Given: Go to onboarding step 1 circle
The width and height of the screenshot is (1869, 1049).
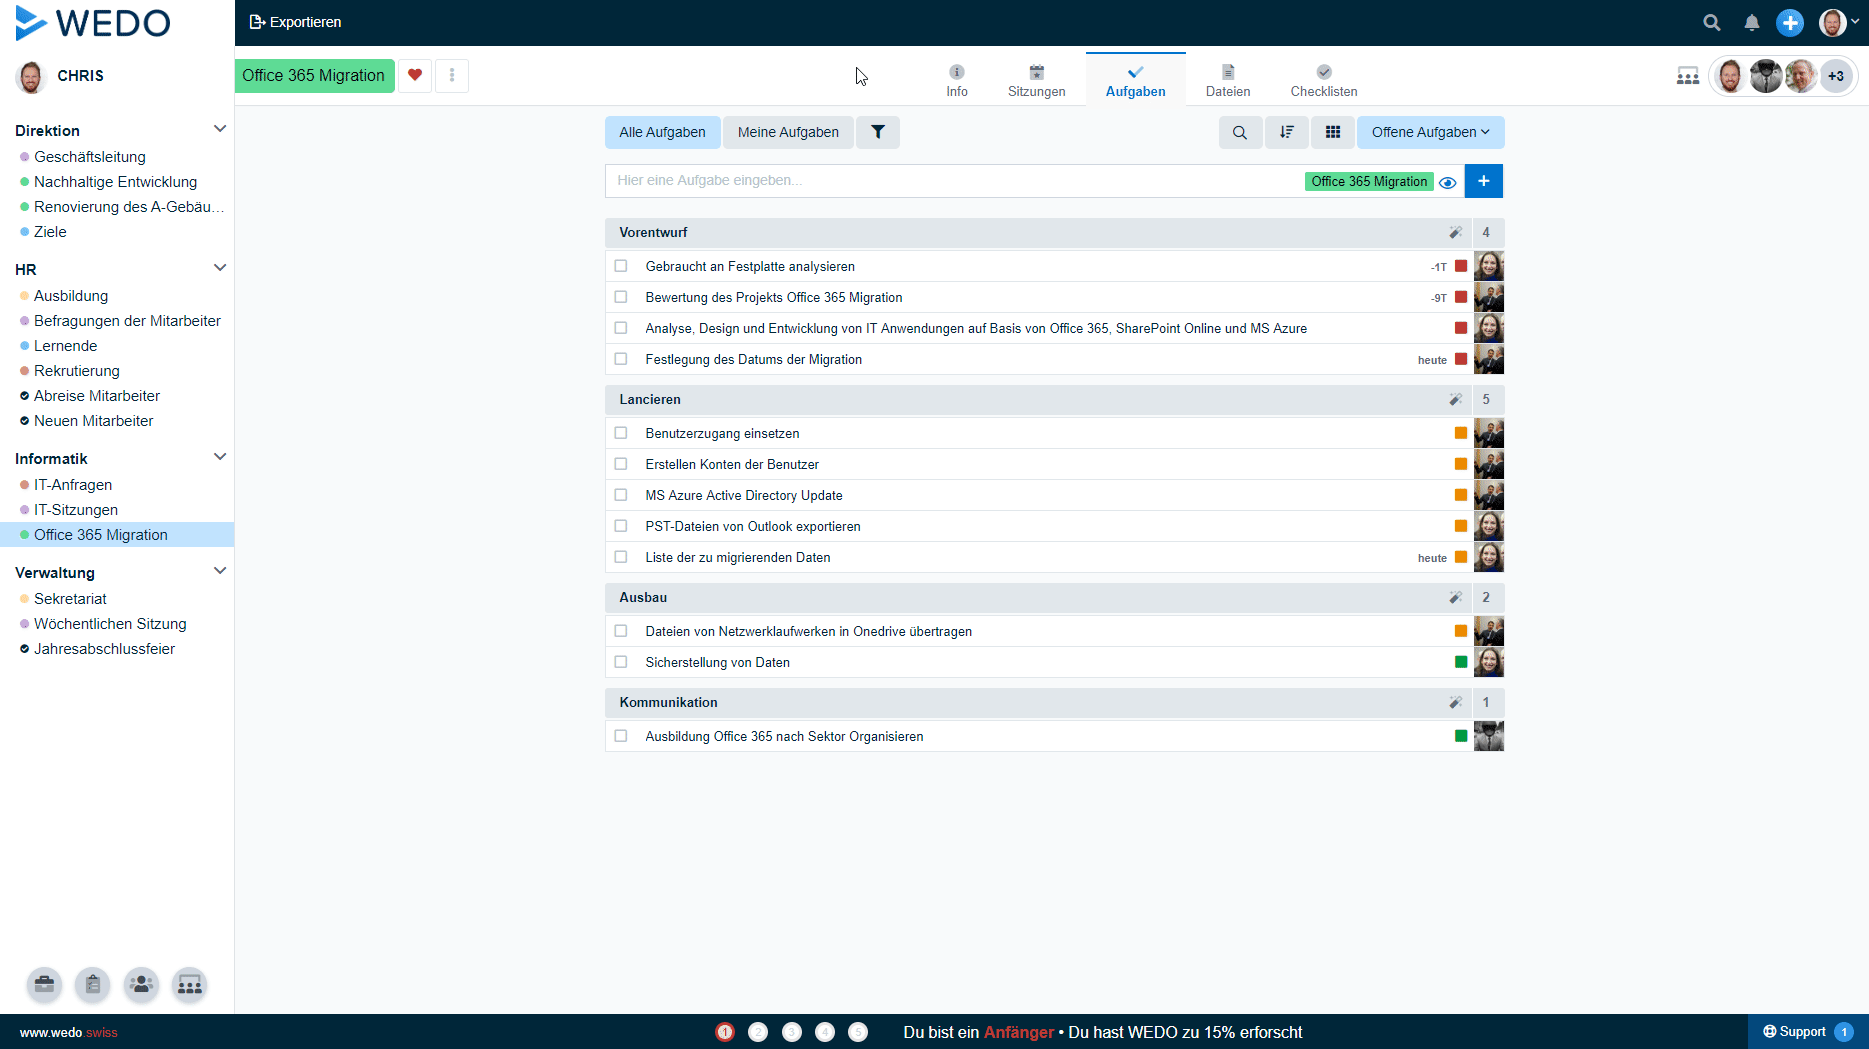Looking at the screenshot, I should coord(725,1032).
